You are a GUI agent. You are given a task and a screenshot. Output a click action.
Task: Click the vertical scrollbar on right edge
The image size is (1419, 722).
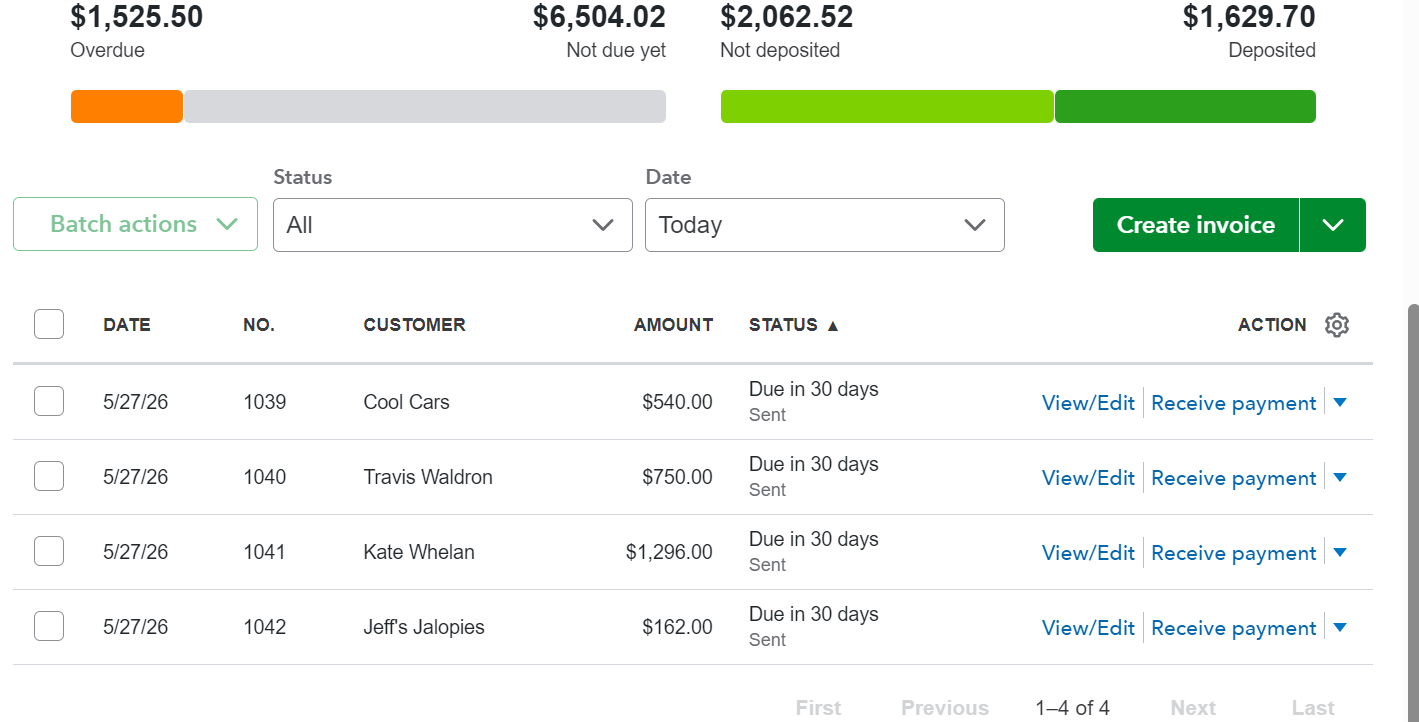point(1413,512)
